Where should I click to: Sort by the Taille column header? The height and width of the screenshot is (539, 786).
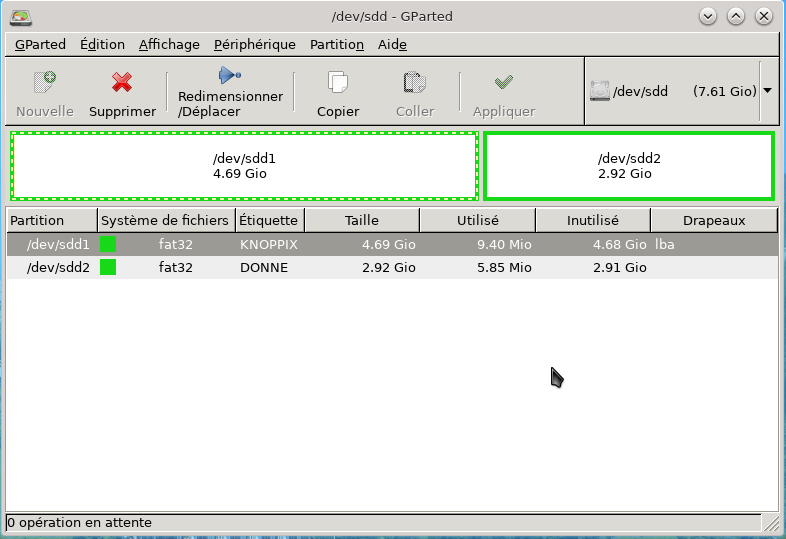[361, 220]
